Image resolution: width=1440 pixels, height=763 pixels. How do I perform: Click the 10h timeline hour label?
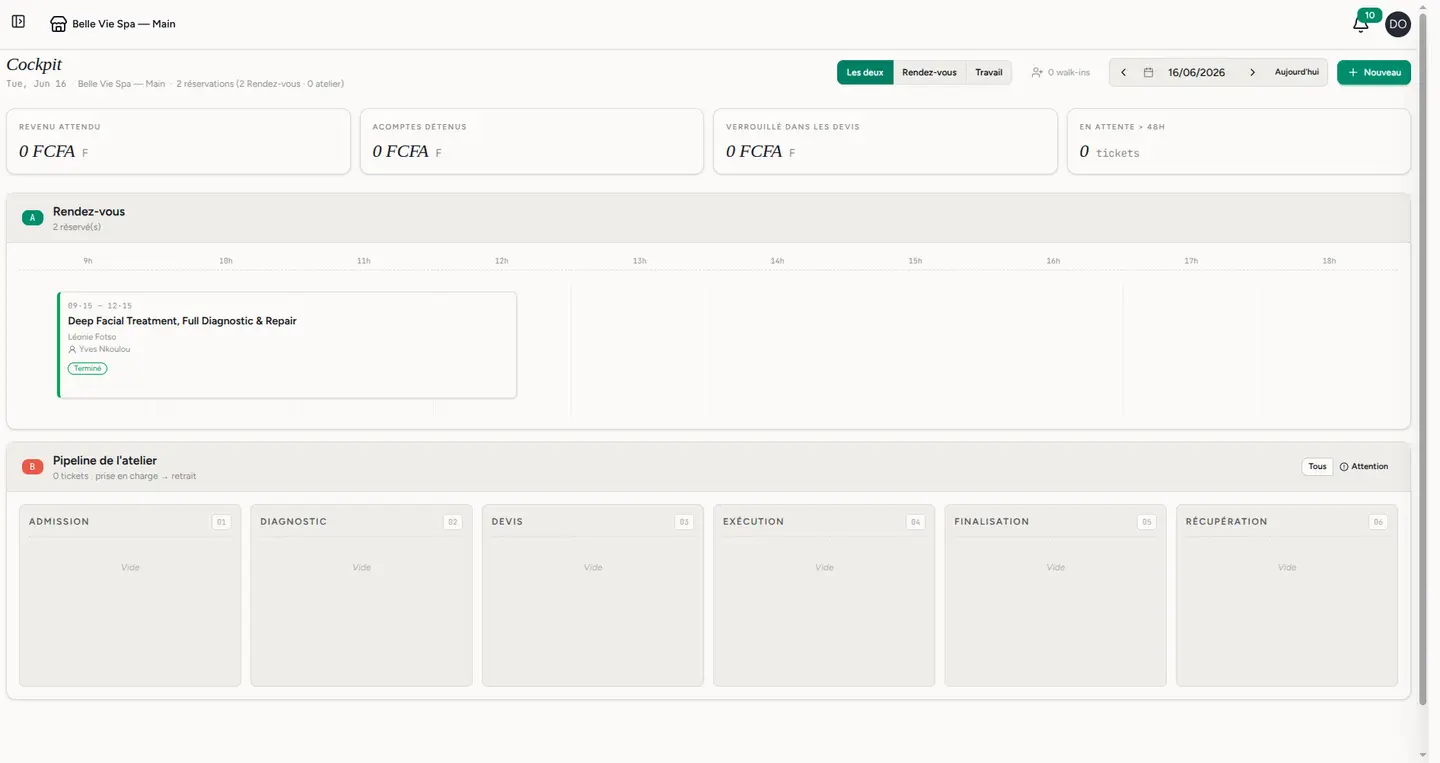[x=226, y=261]
